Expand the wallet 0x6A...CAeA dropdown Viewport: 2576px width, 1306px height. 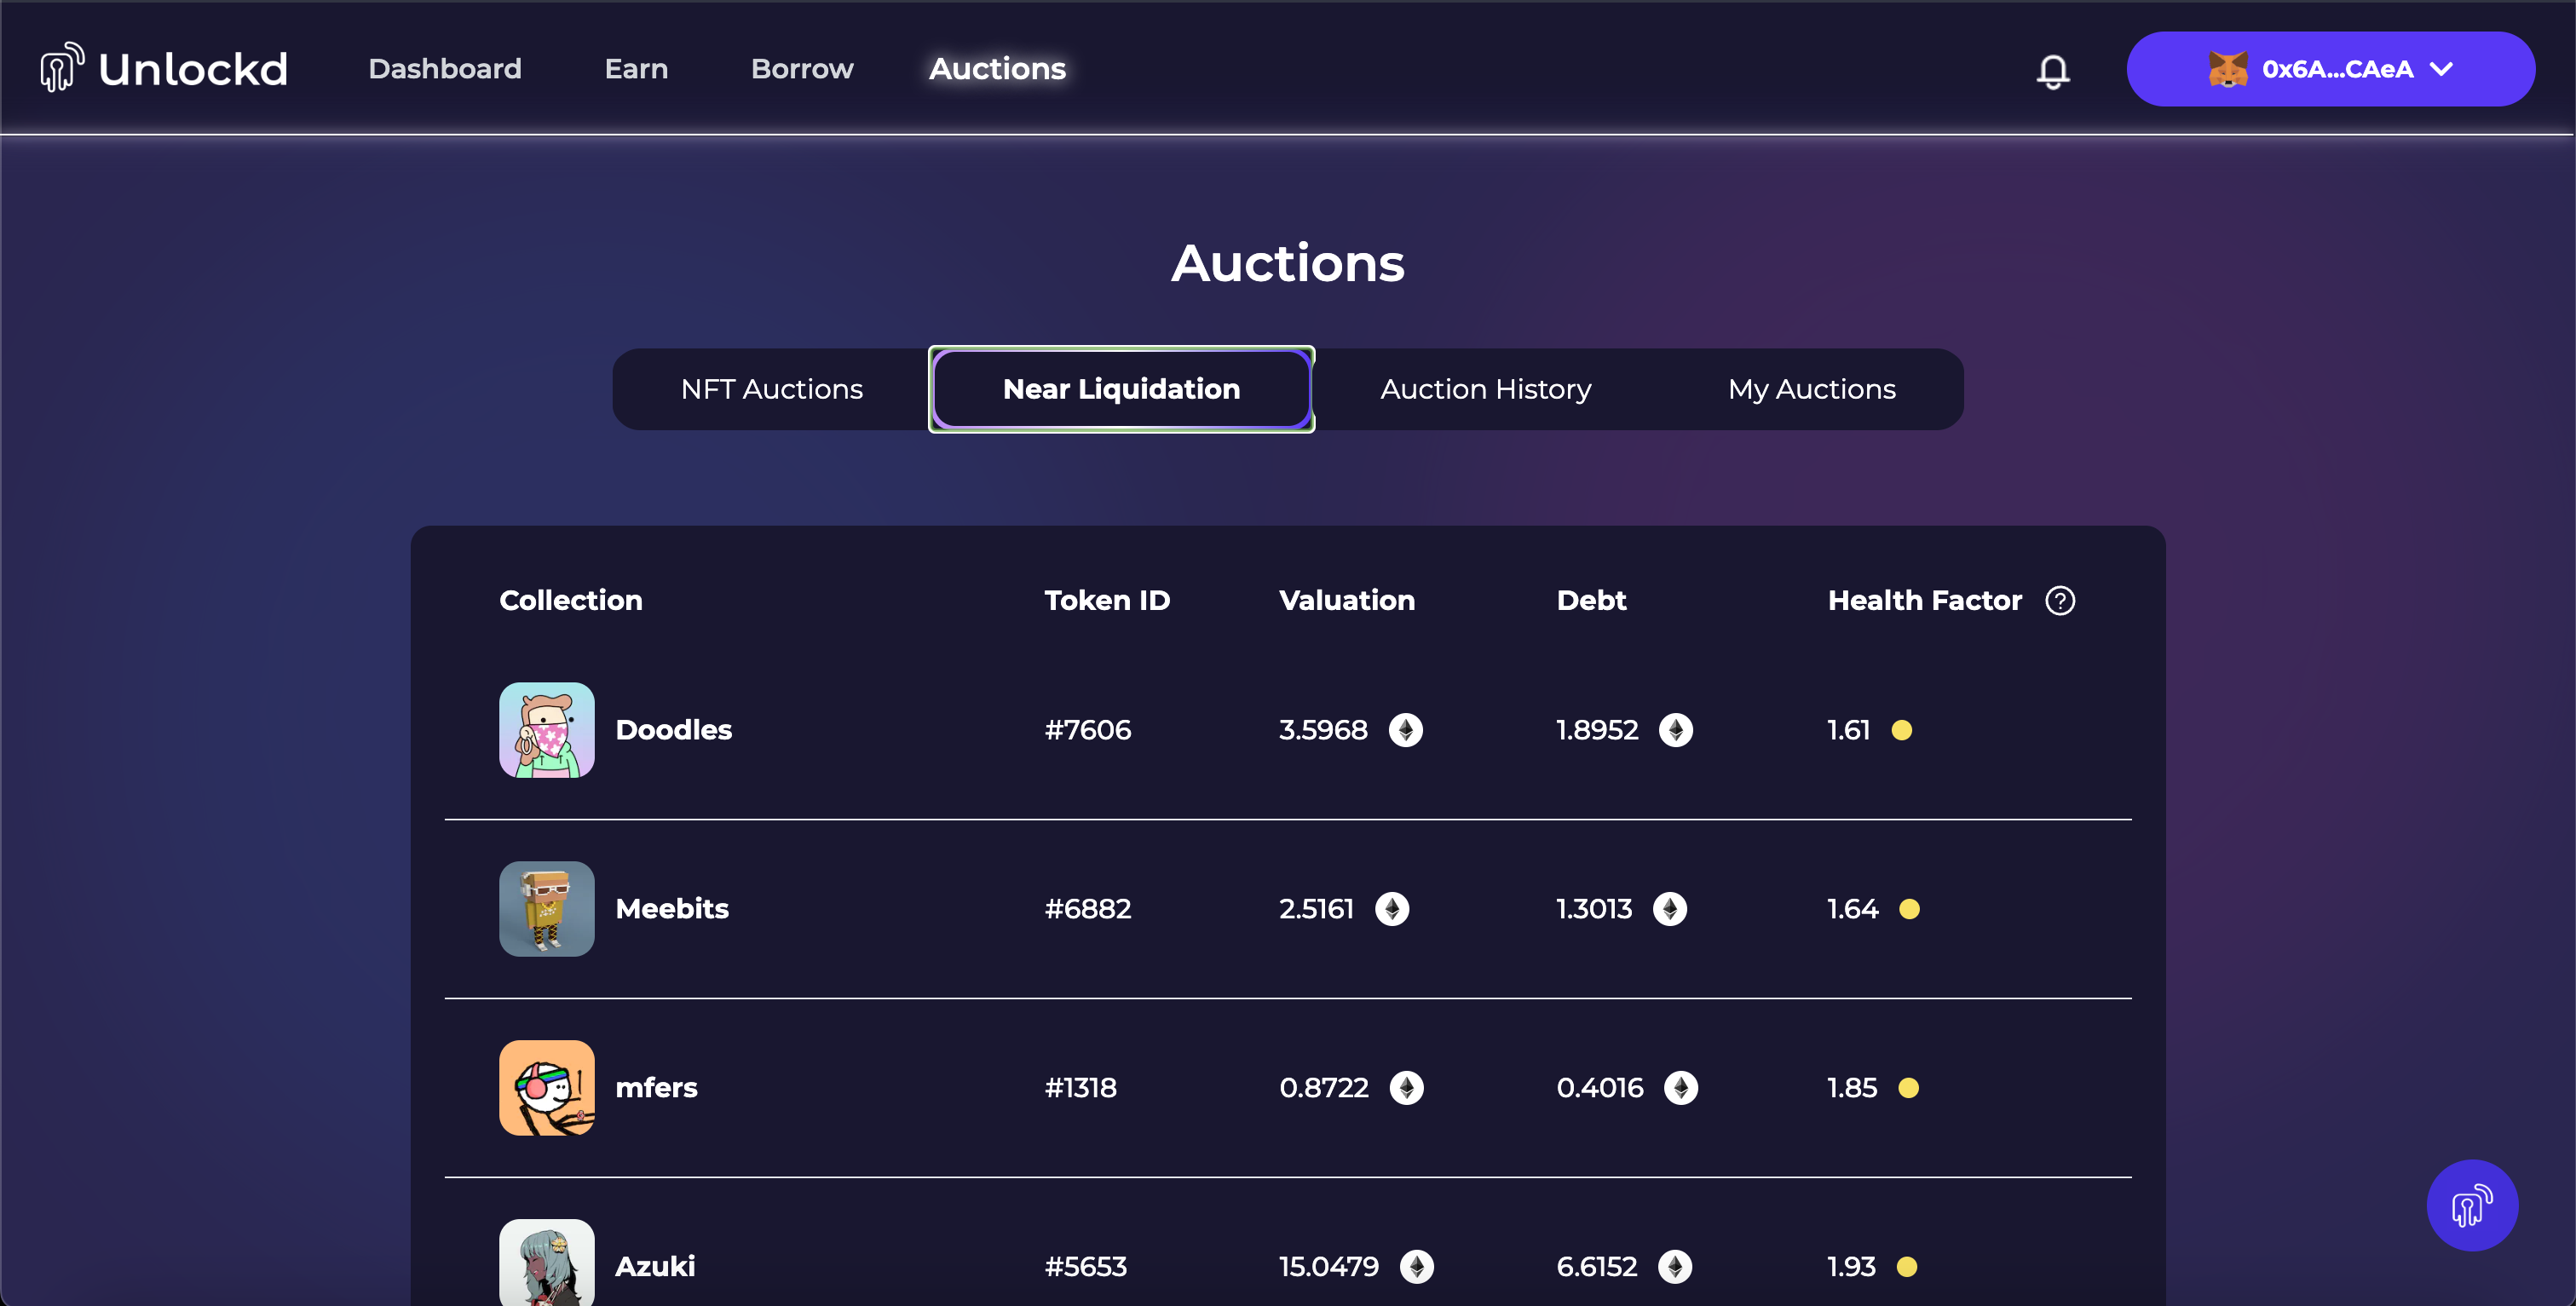pos(2441,69)
